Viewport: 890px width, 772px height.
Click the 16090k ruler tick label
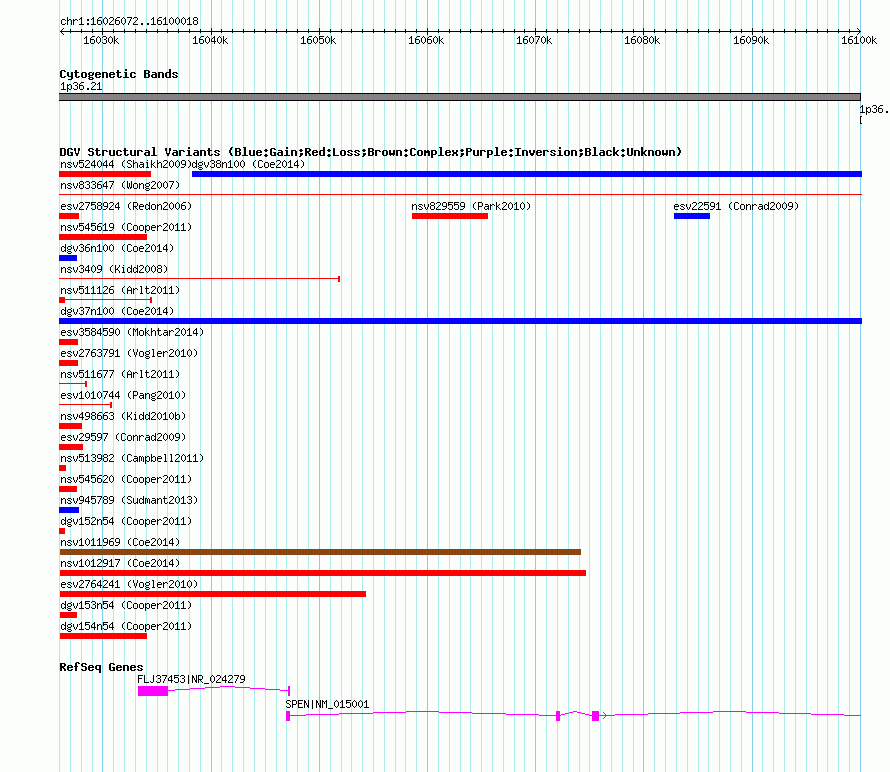tap(751, 40)
